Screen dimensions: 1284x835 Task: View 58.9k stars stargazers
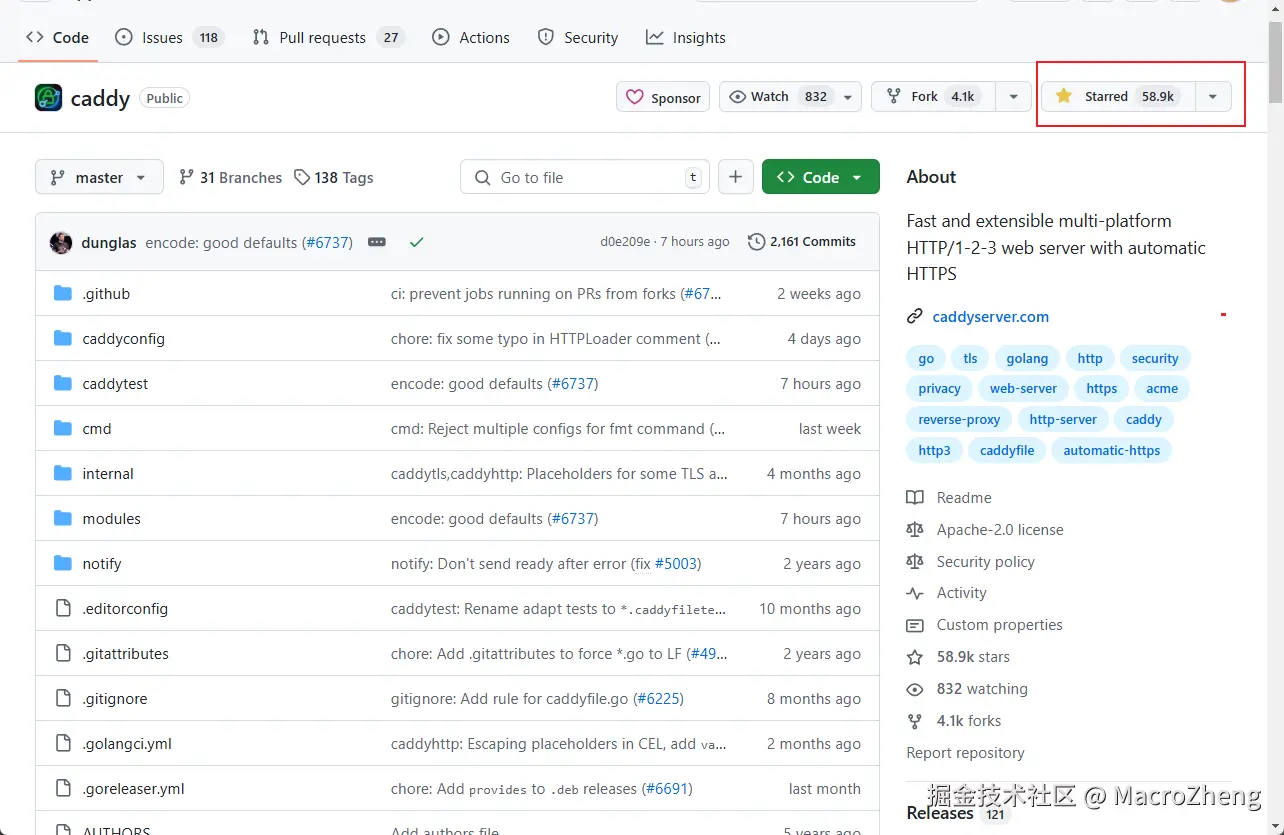point(958,657)
